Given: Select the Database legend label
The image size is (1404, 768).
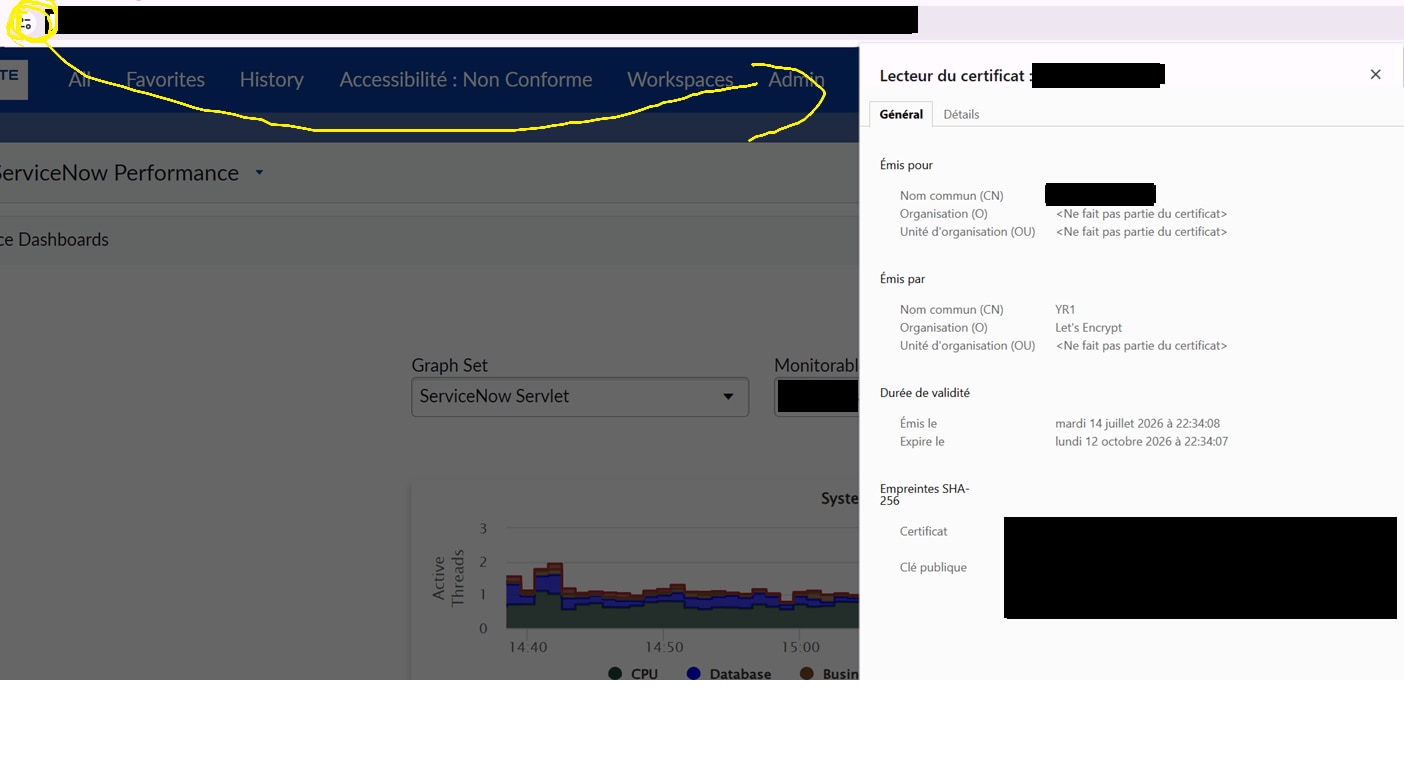Looking at the screenshot, I should click(x=740, y=674).
